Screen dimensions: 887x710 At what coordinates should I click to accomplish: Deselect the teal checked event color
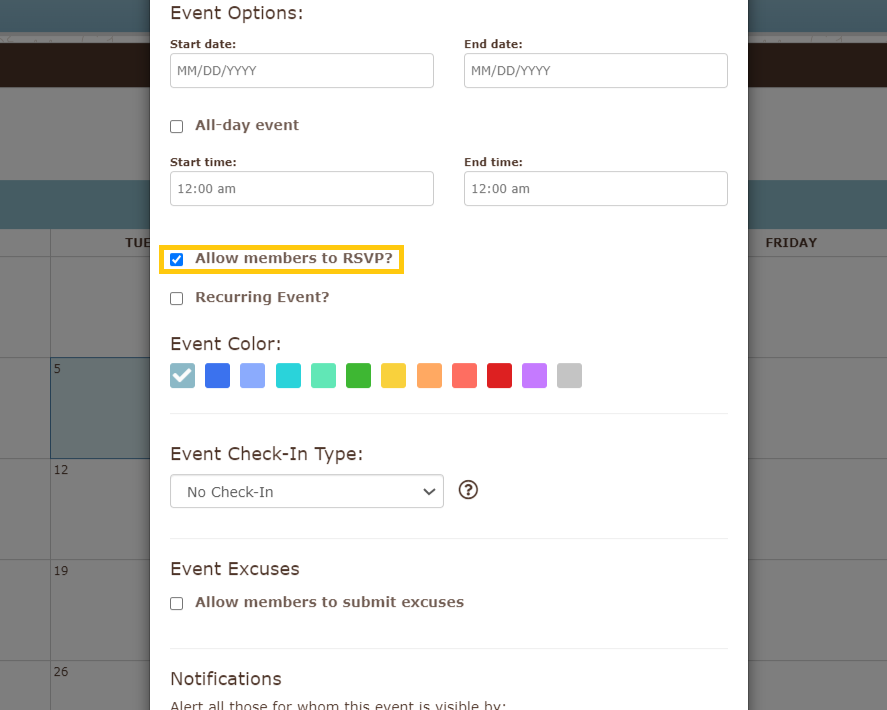(182, 375)
